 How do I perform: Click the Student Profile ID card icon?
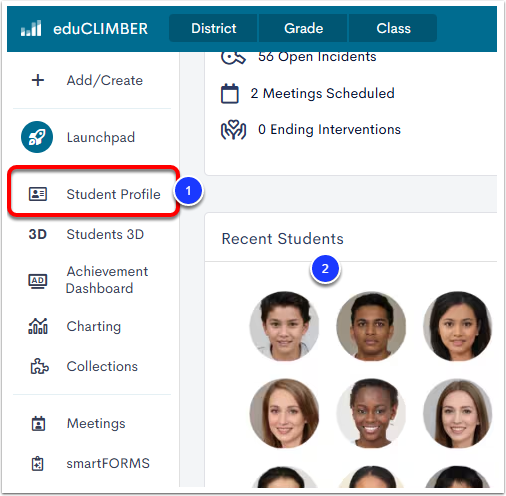pos(38,194)
